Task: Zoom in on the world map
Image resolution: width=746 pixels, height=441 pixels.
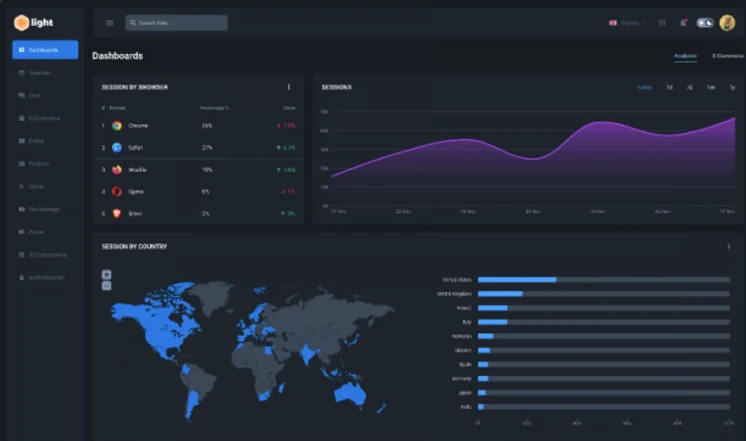Action: (x=107, y=274)
